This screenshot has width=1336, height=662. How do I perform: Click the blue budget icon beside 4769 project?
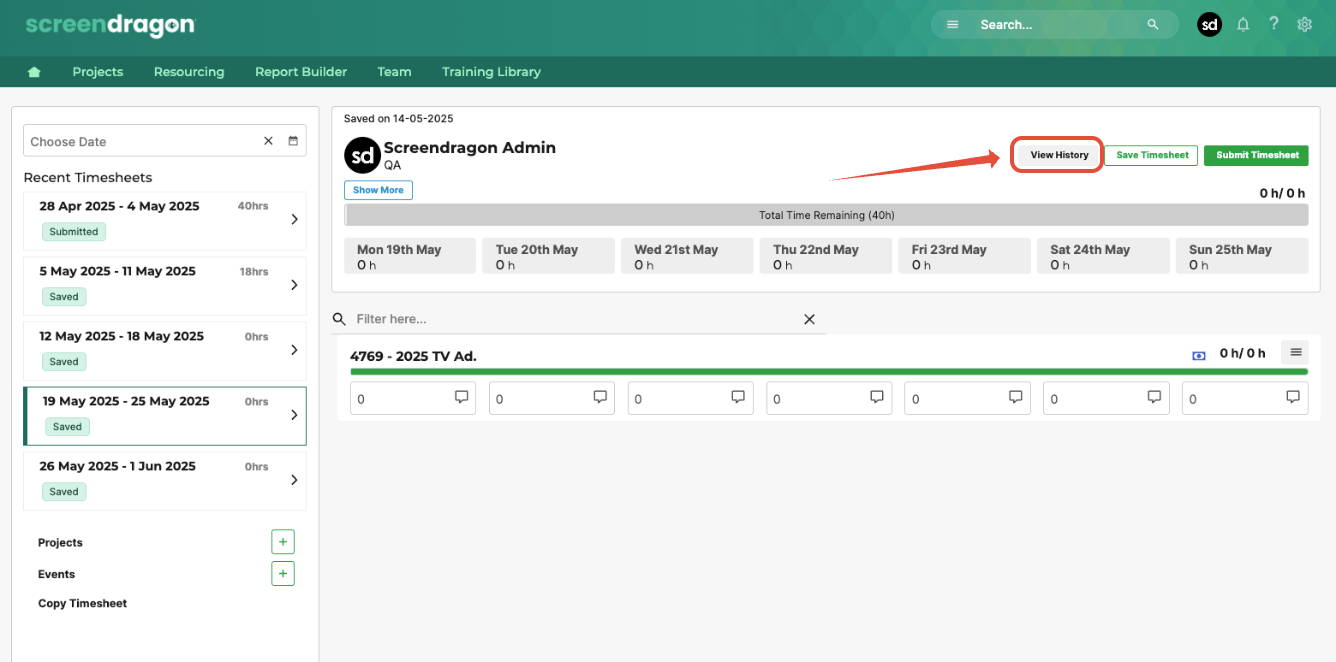tap(1199, 355)
